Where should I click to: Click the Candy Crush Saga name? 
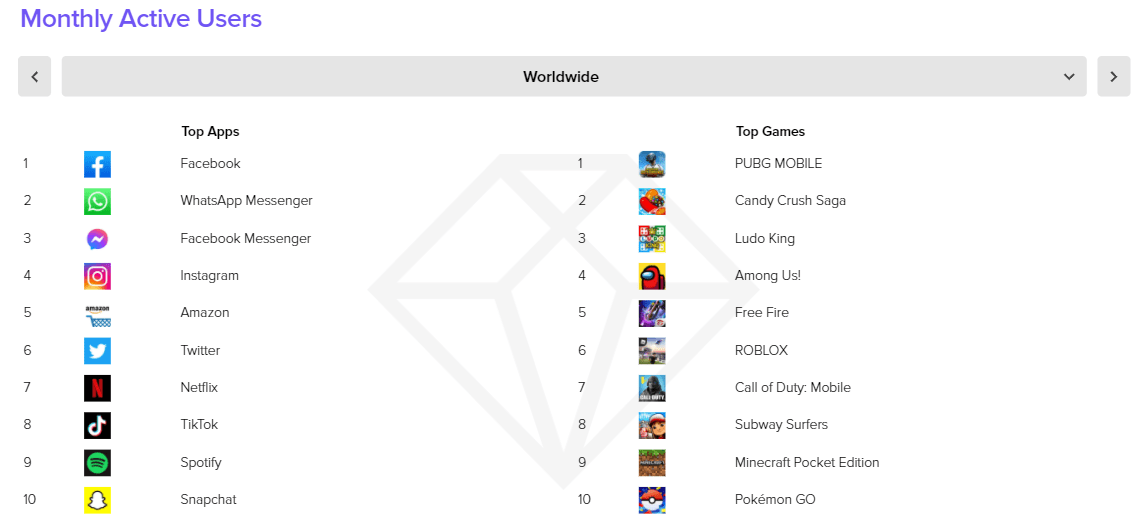click(790, 200)
